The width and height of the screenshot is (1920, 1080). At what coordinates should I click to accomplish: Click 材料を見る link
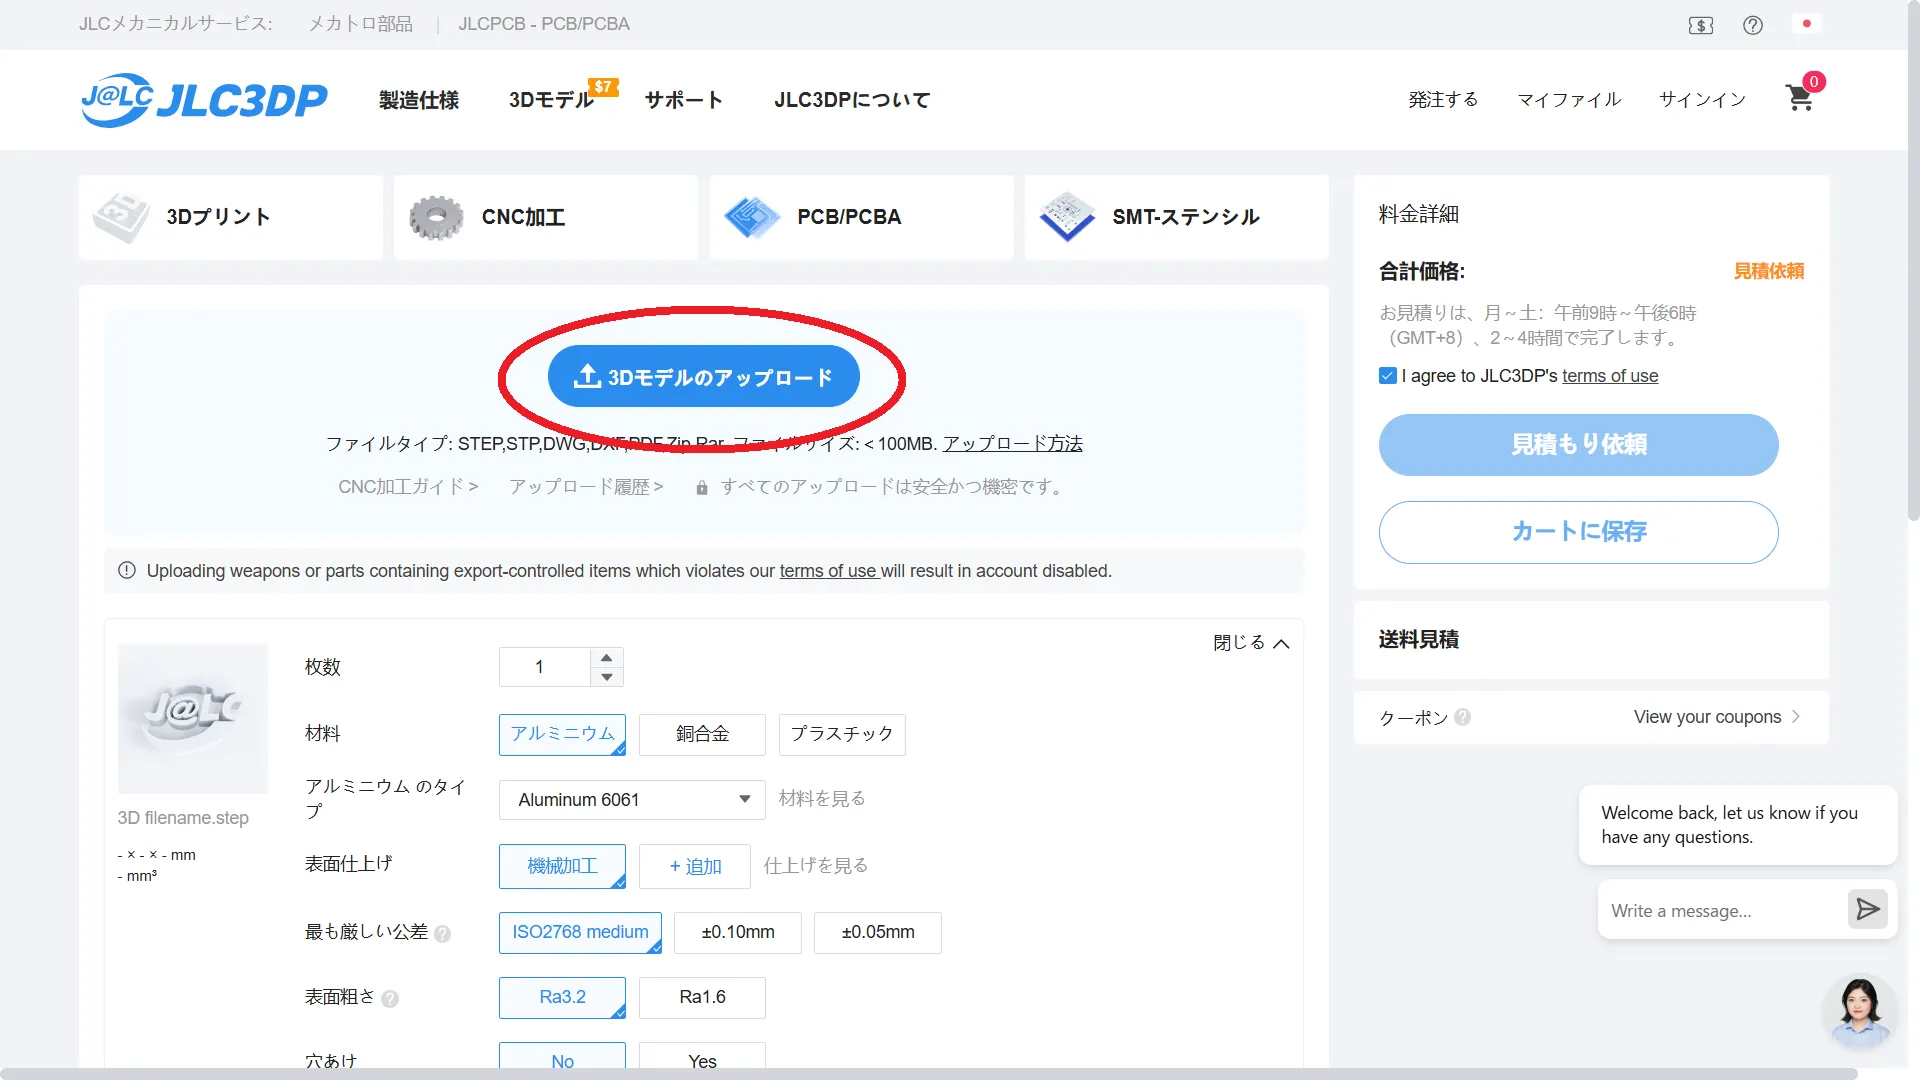pos(822,799)
